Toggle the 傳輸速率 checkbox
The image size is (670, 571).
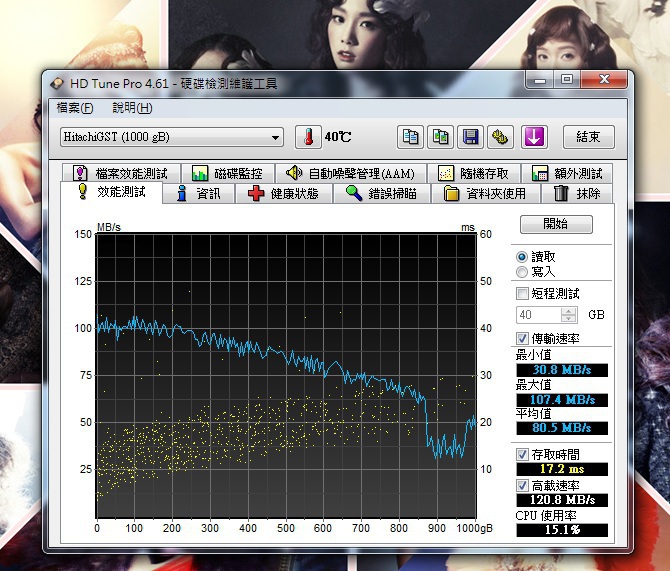pyautogui.click(x=522, y=338)
